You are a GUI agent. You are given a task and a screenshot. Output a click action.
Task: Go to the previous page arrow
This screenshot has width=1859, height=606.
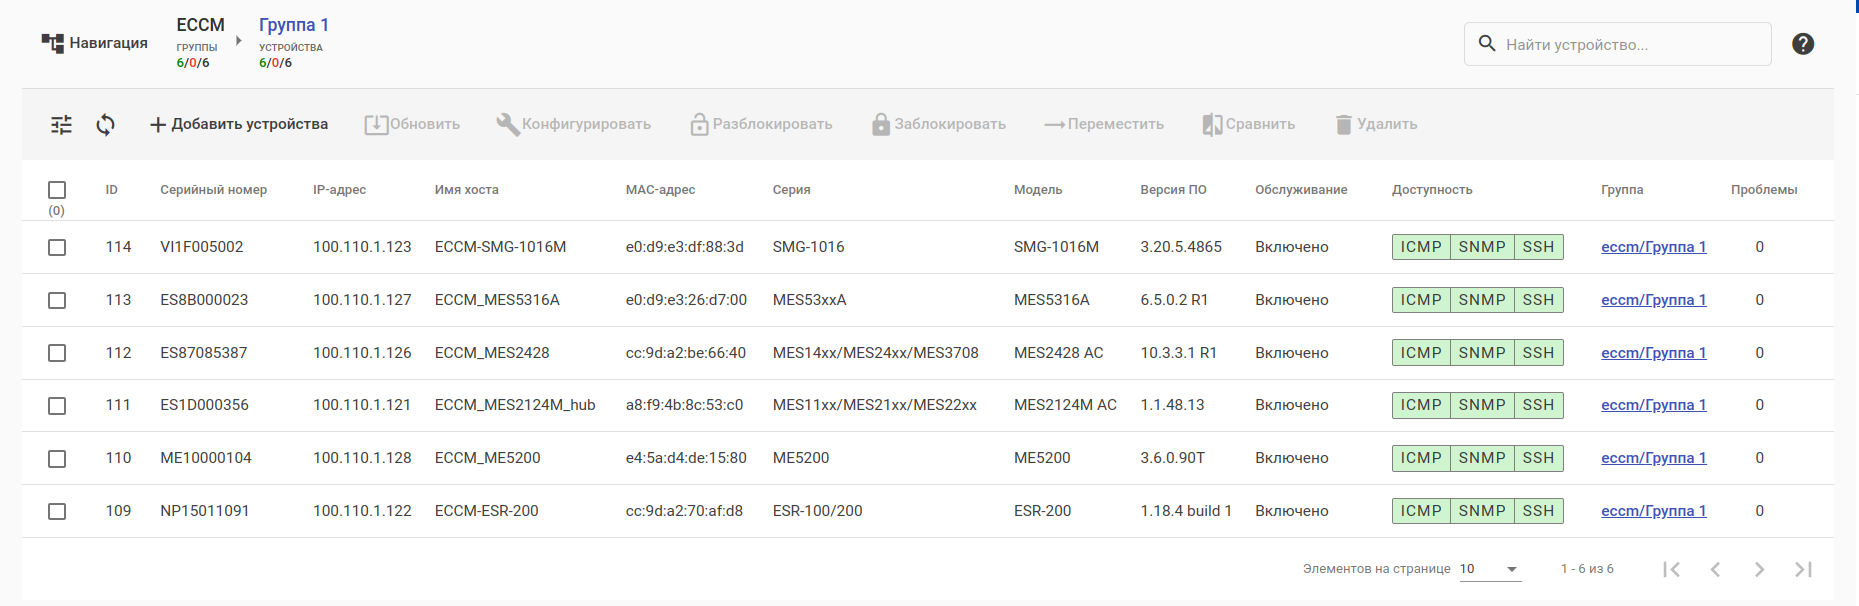1715,569
